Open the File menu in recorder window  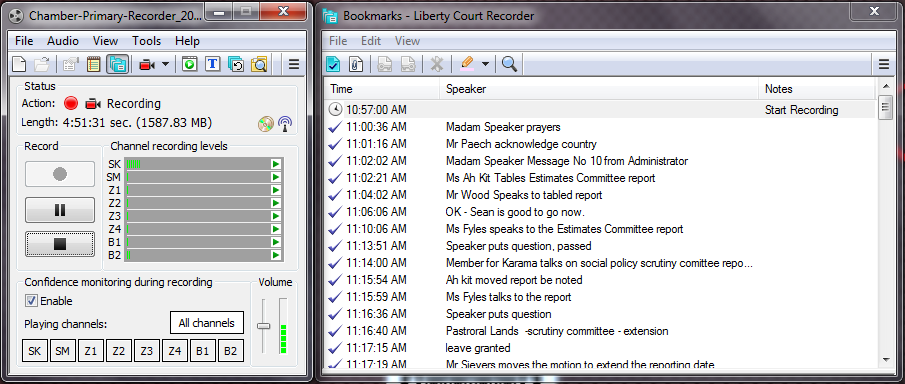point(24,41)
